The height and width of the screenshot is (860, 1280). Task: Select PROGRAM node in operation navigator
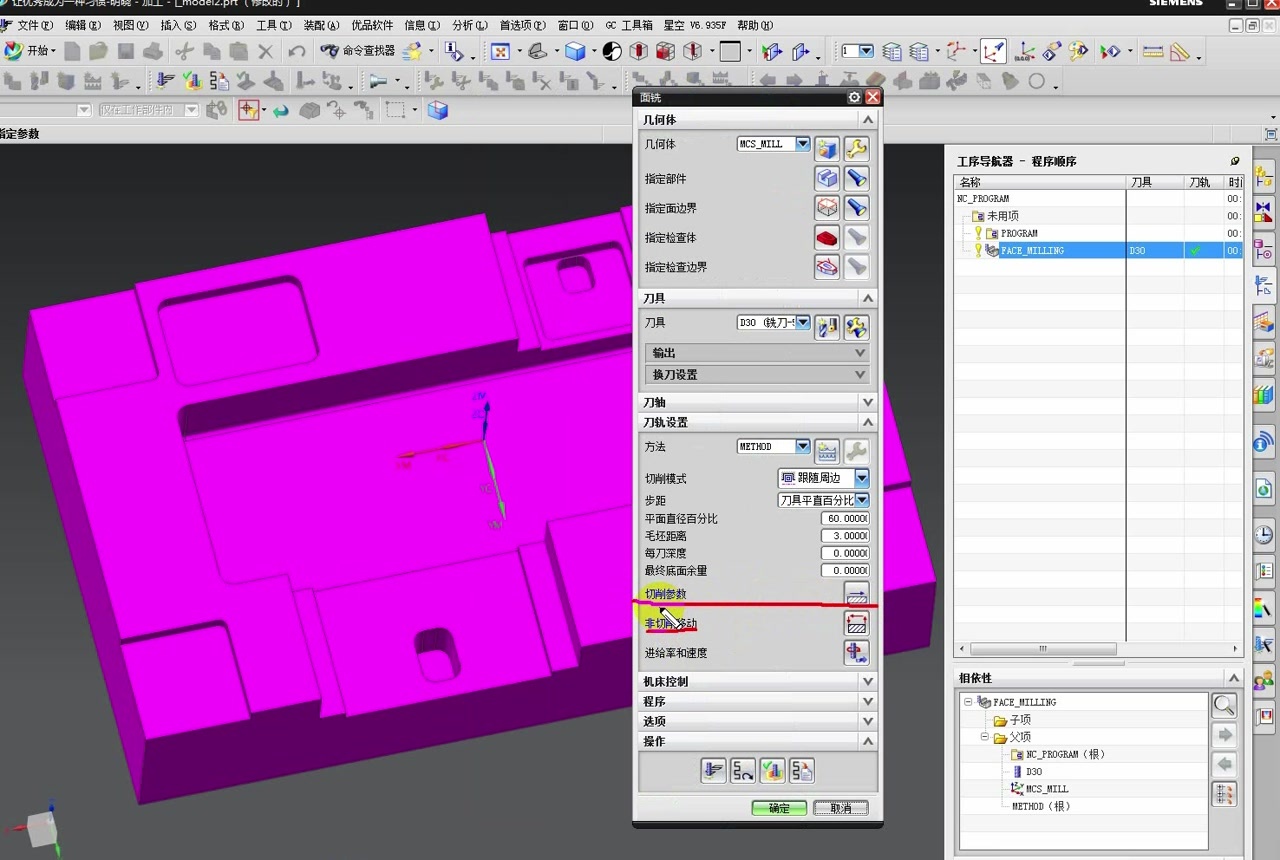point(1019,233)
